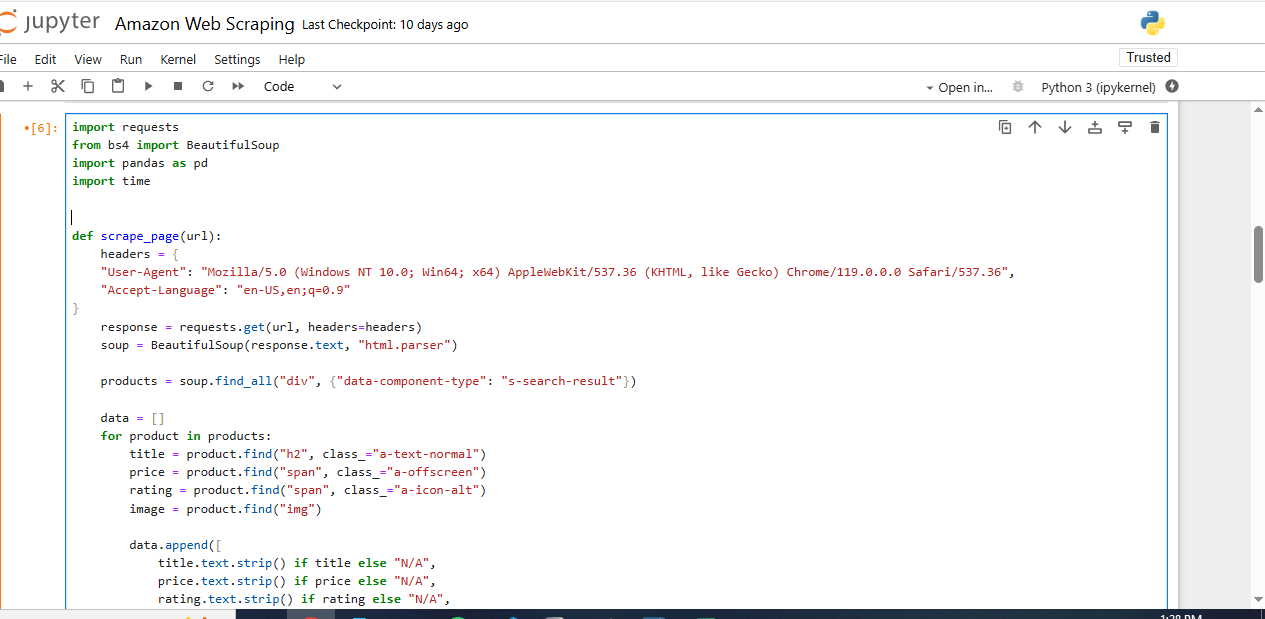Enable the debugger bug icon
The height and width of the screenshot is (619, 1265).
(1018, 87)
